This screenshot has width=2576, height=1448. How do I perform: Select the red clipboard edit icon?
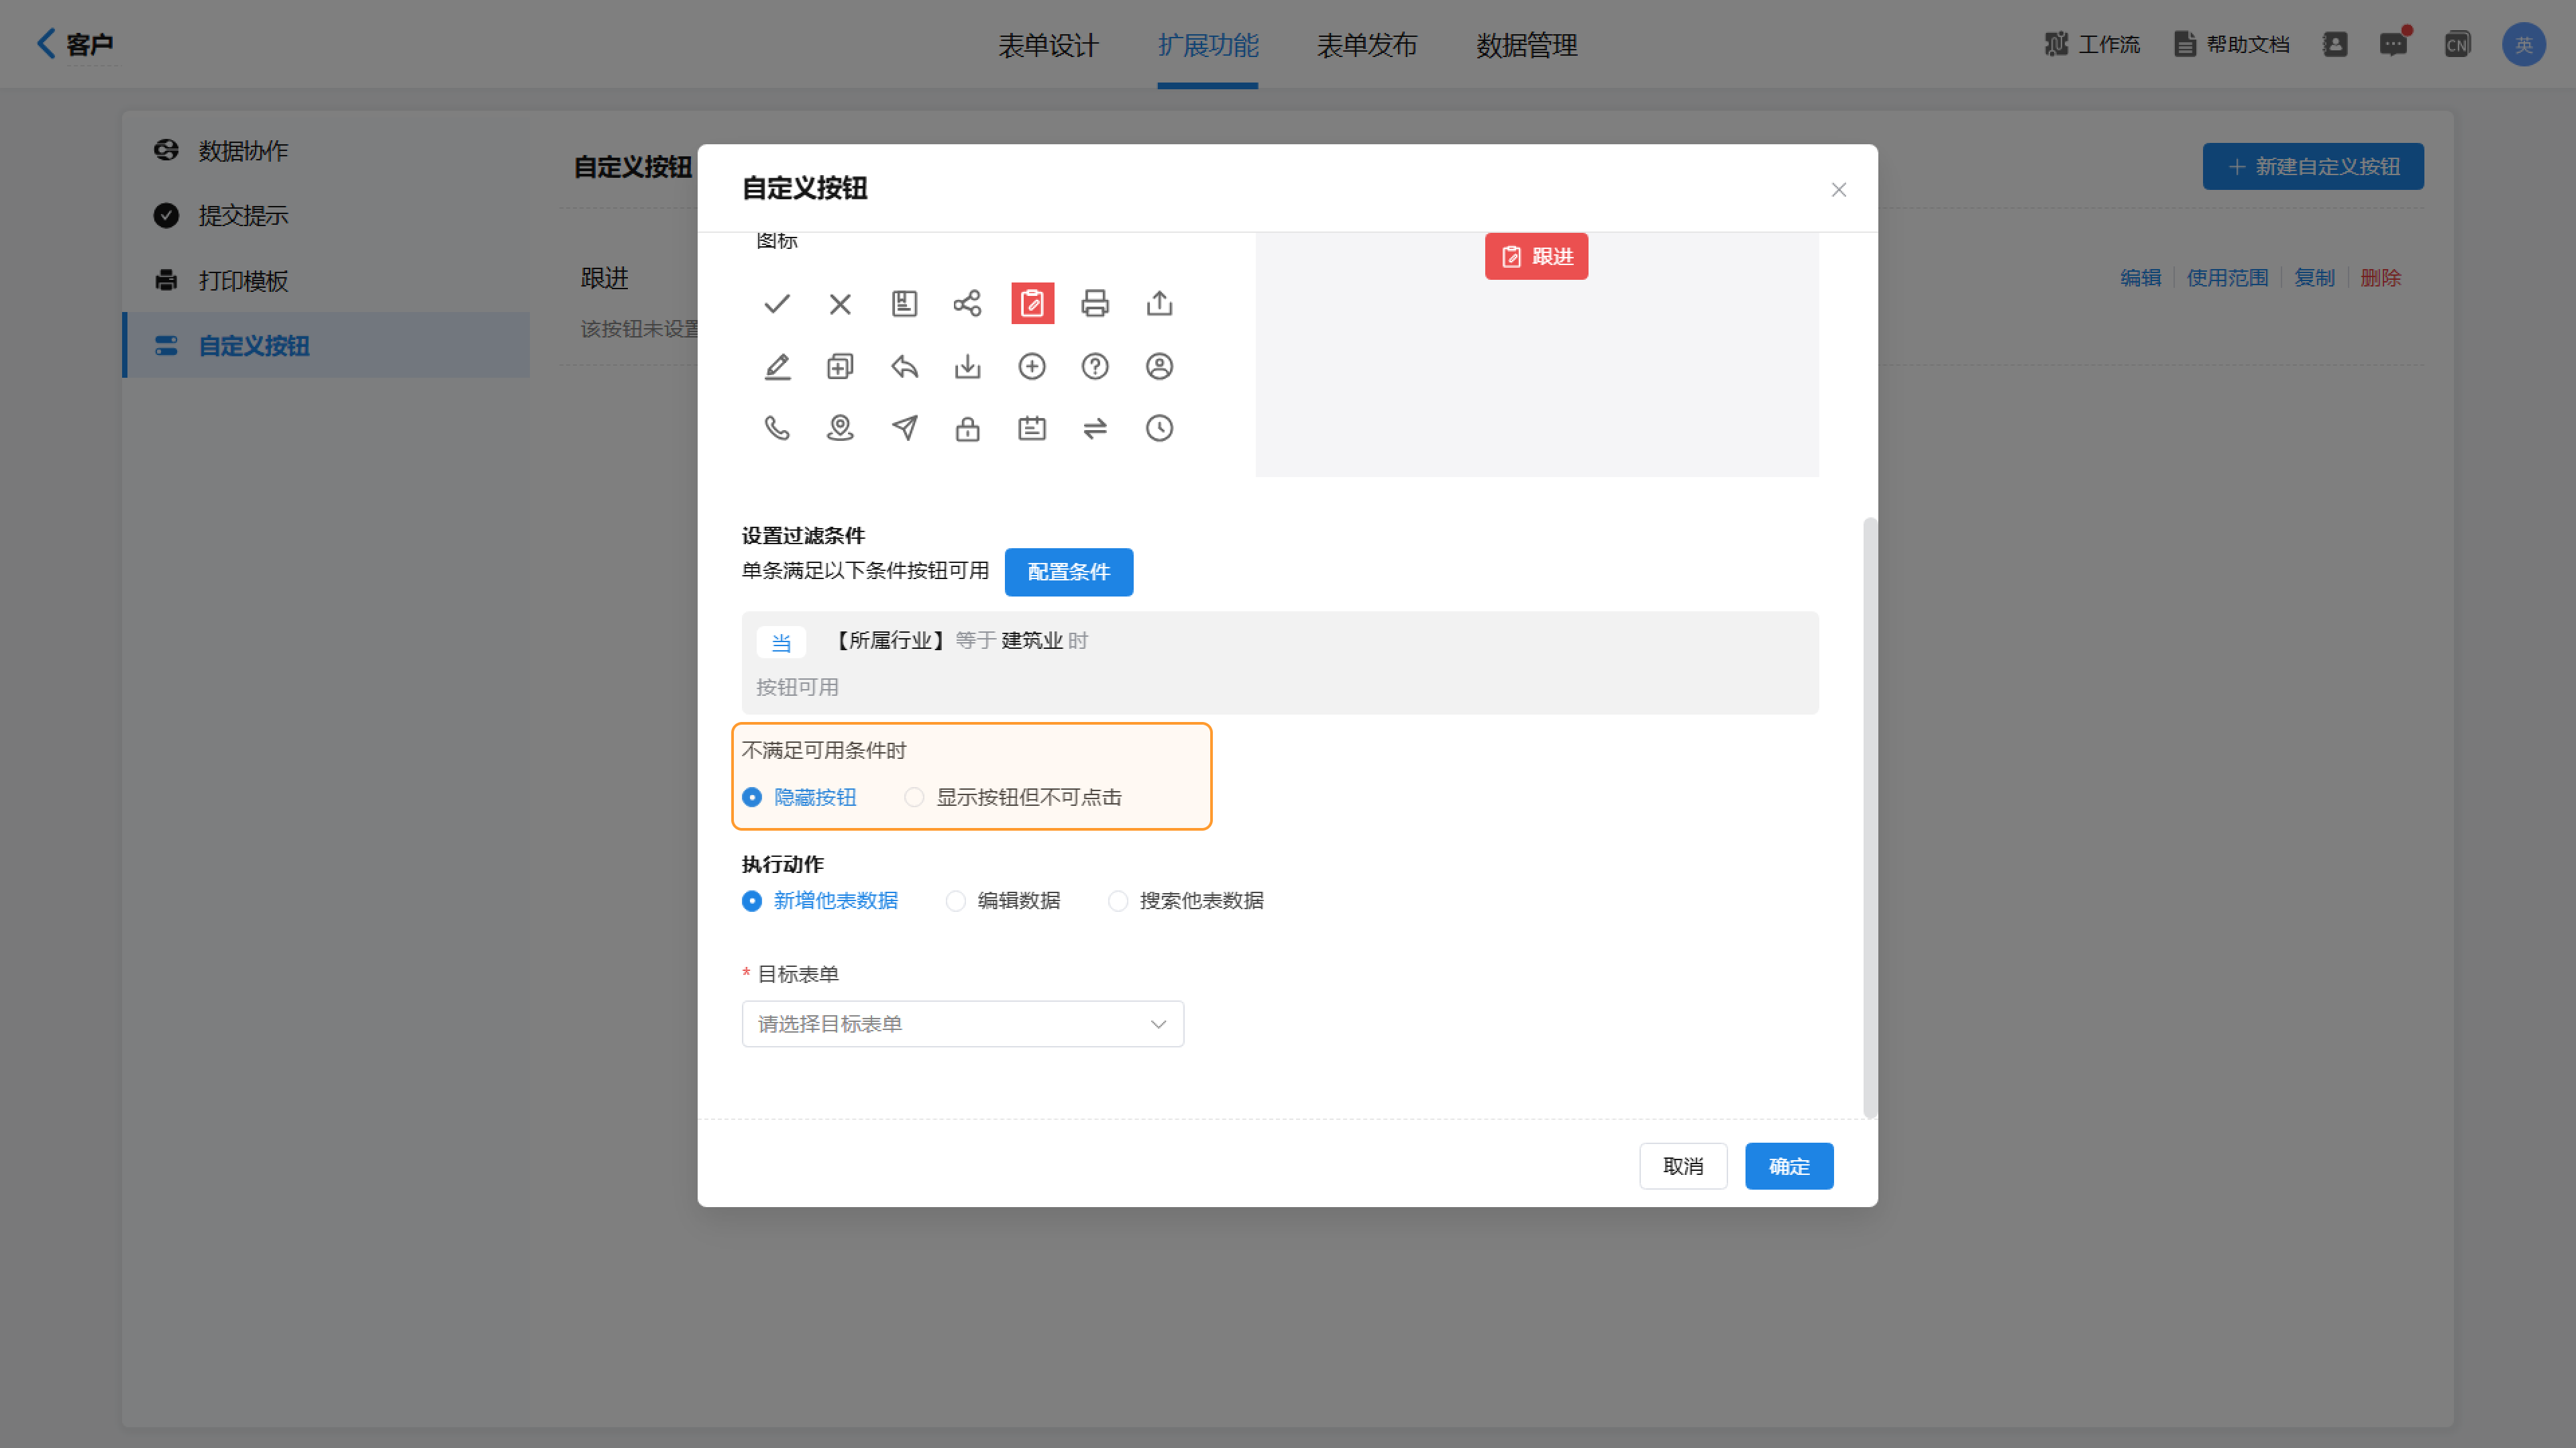coord(1032,303)
